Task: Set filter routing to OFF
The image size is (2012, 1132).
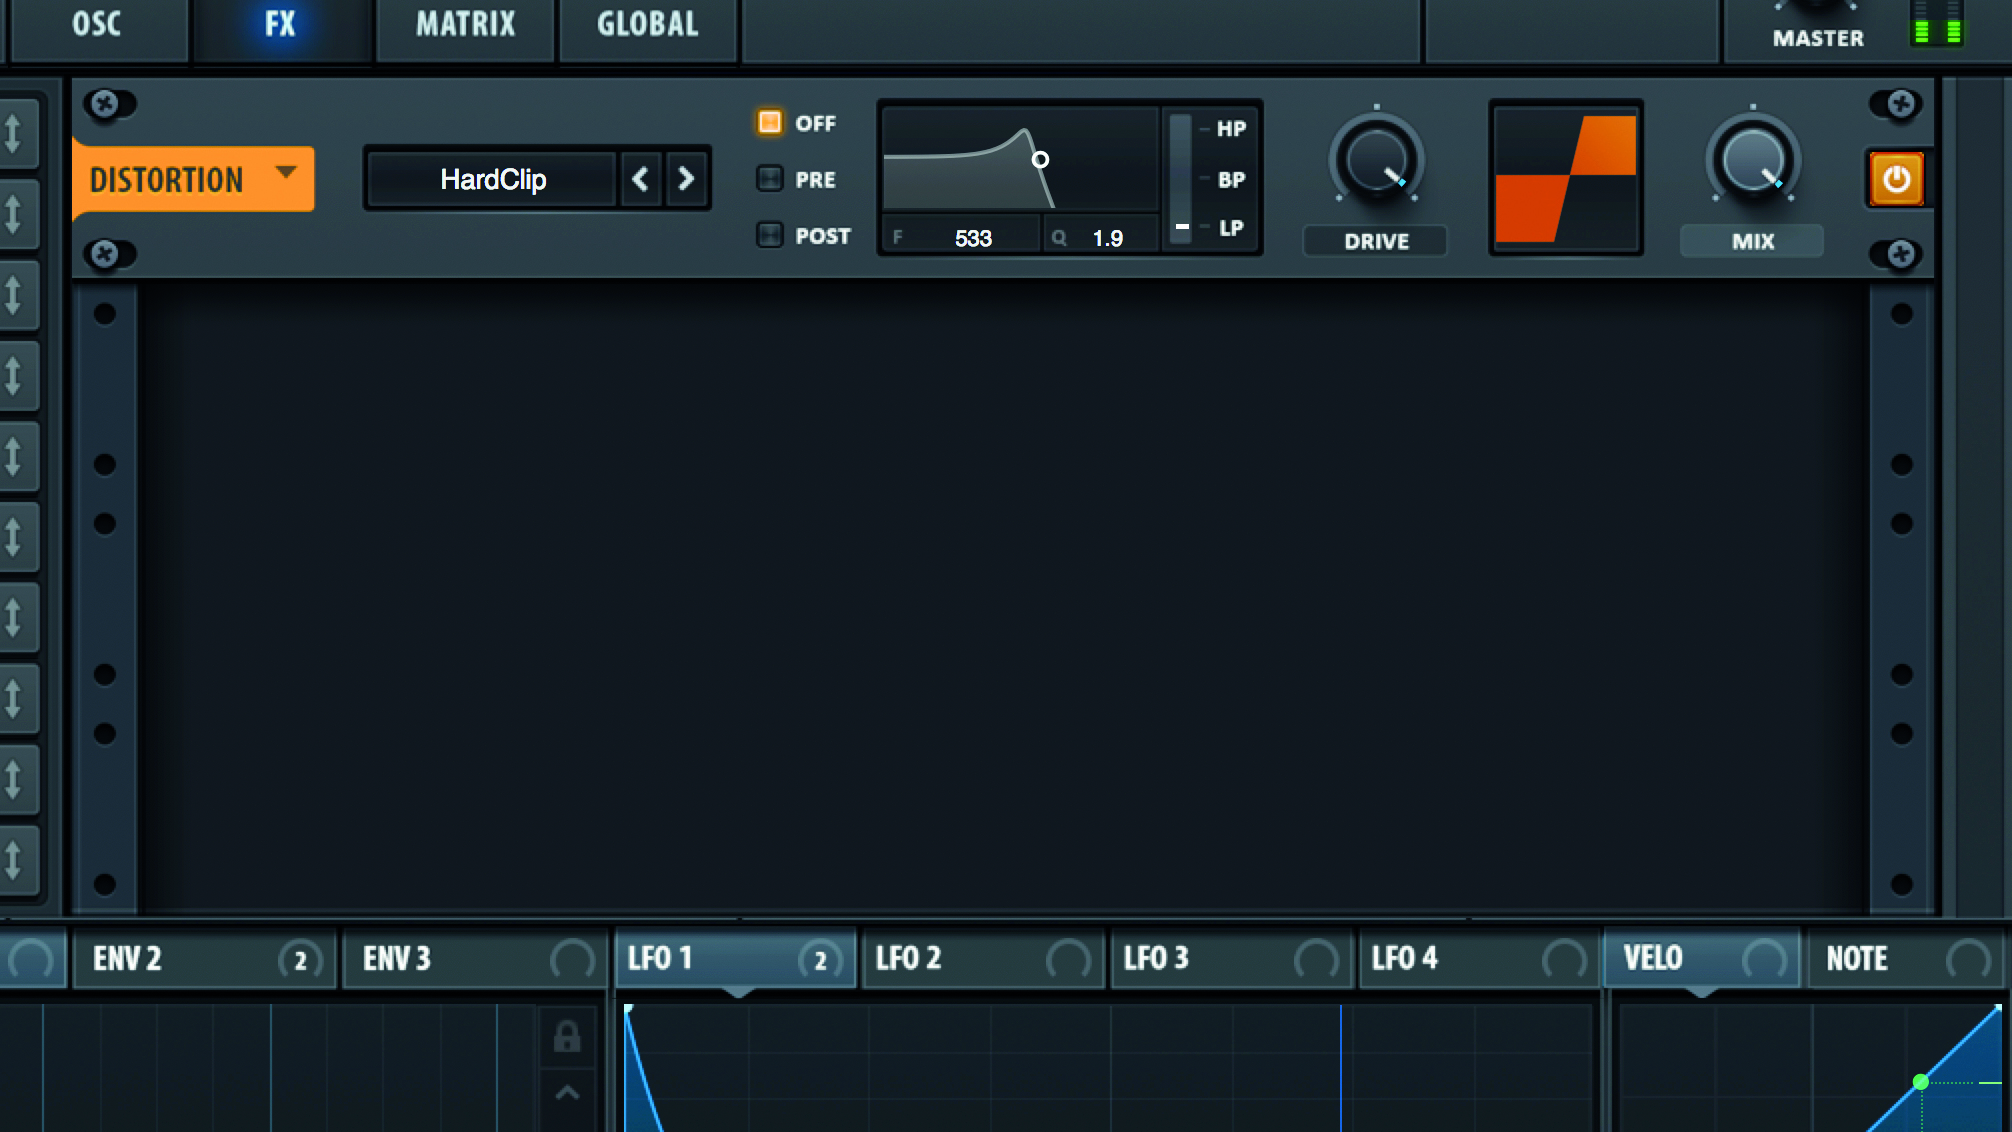Action: [770, 122]
